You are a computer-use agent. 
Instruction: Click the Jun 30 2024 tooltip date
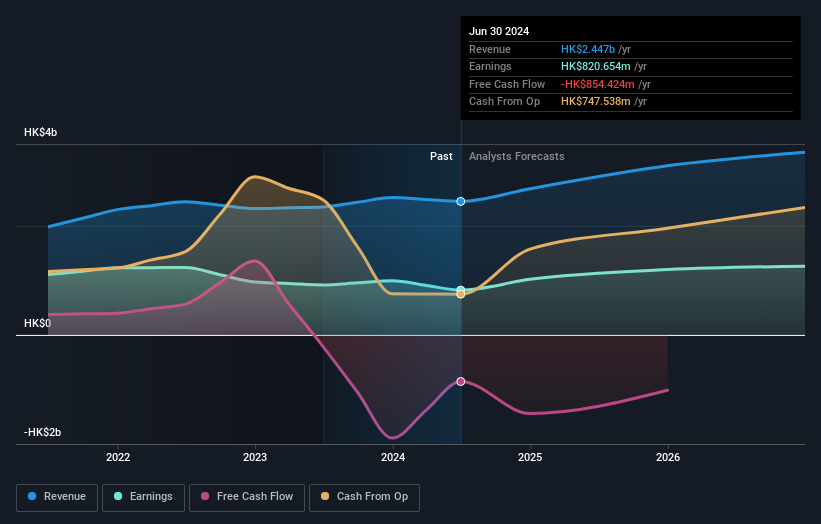499,31
